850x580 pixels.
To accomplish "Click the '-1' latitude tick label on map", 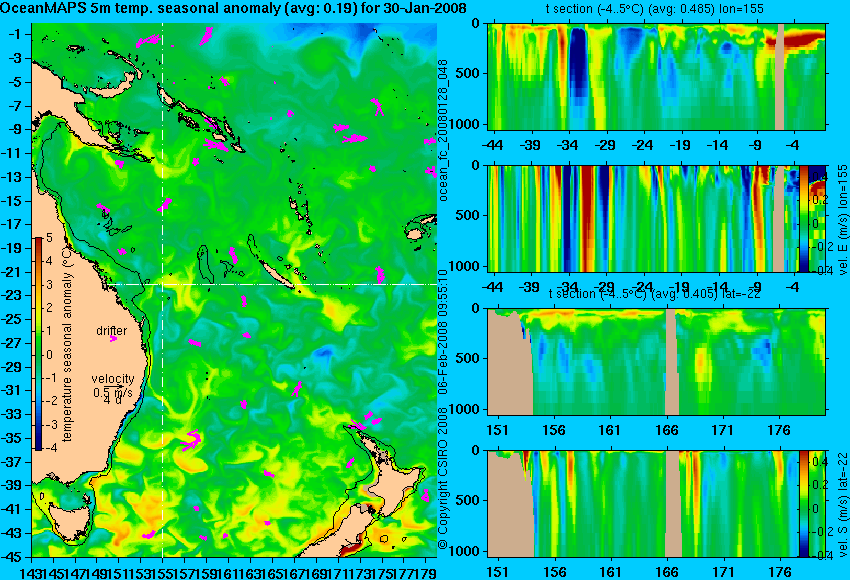I will click(x=16, y=34).
